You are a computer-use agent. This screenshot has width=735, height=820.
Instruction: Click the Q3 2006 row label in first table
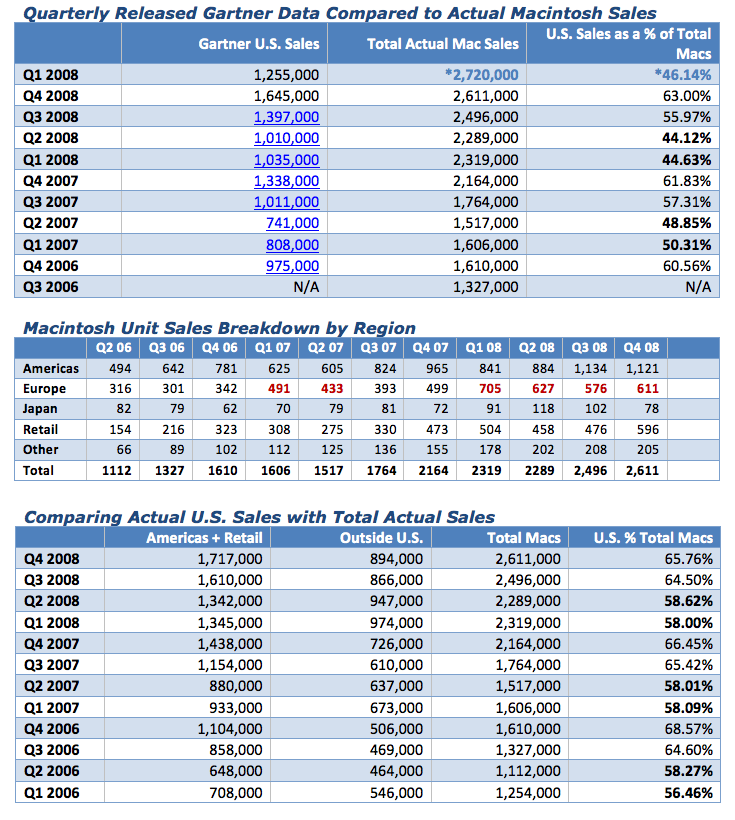coord(51,287)
